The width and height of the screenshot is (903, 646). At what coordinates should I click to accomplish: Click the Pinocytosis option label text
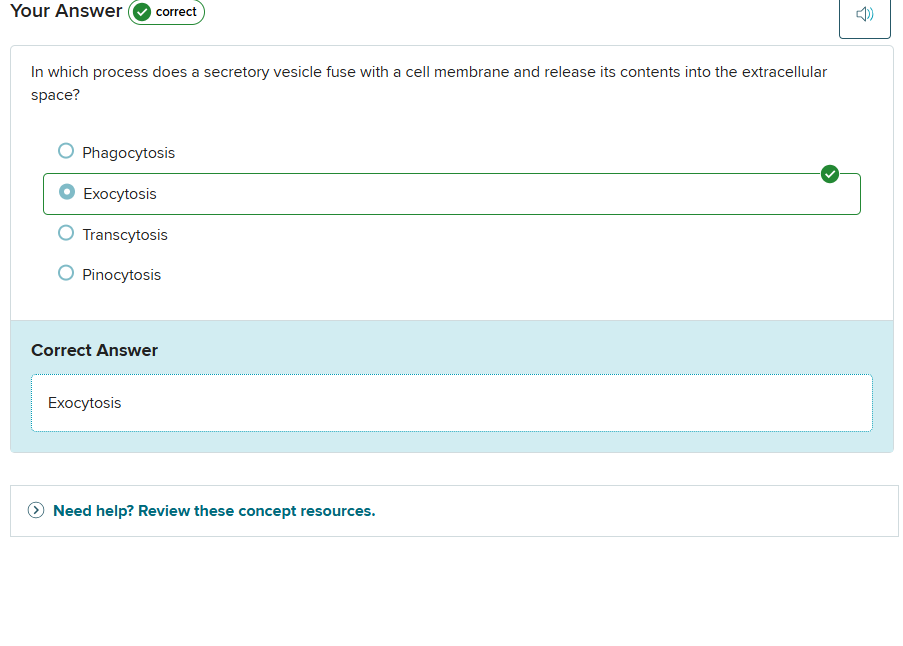121,275
